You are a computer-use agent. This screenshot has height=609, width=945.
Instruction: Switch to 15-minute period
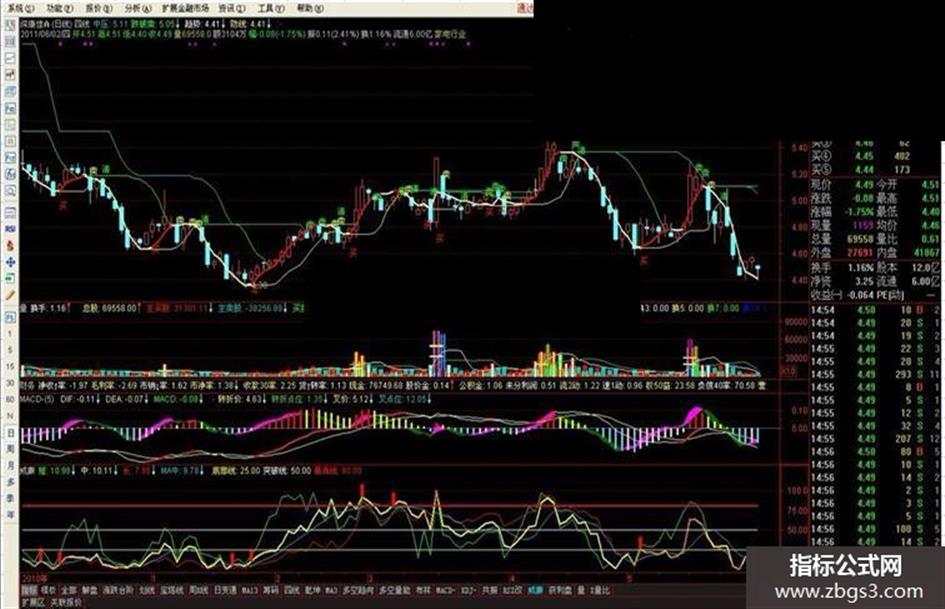10,366
